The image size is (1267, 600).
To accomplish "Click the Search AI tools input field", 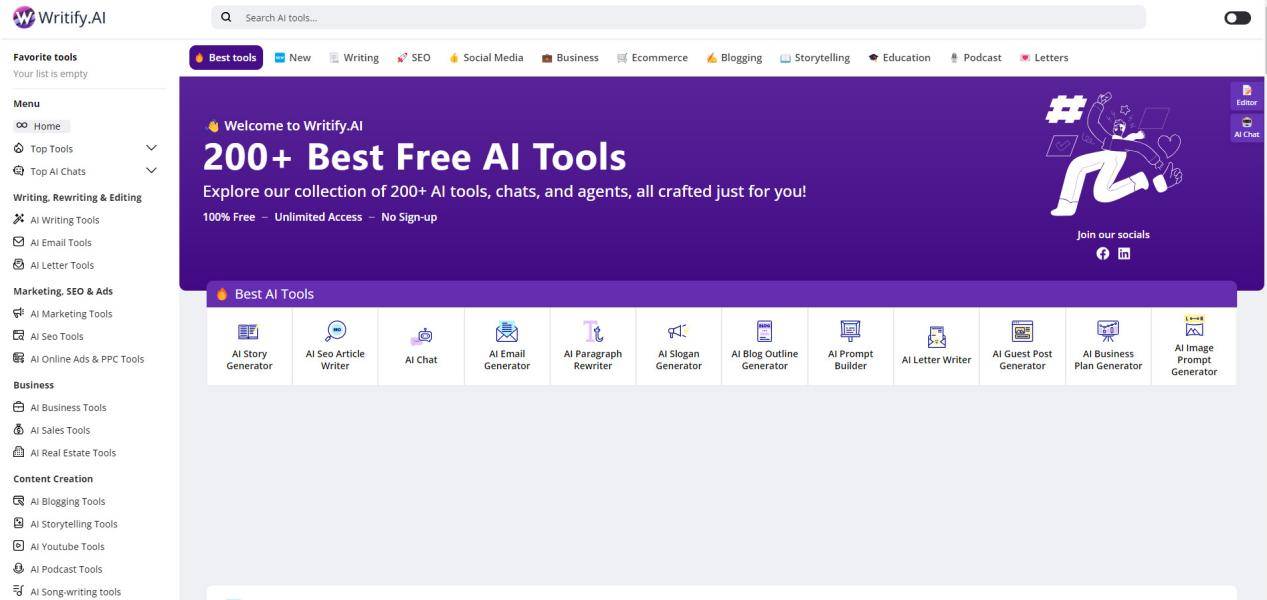I will click(x=680, y=18).
